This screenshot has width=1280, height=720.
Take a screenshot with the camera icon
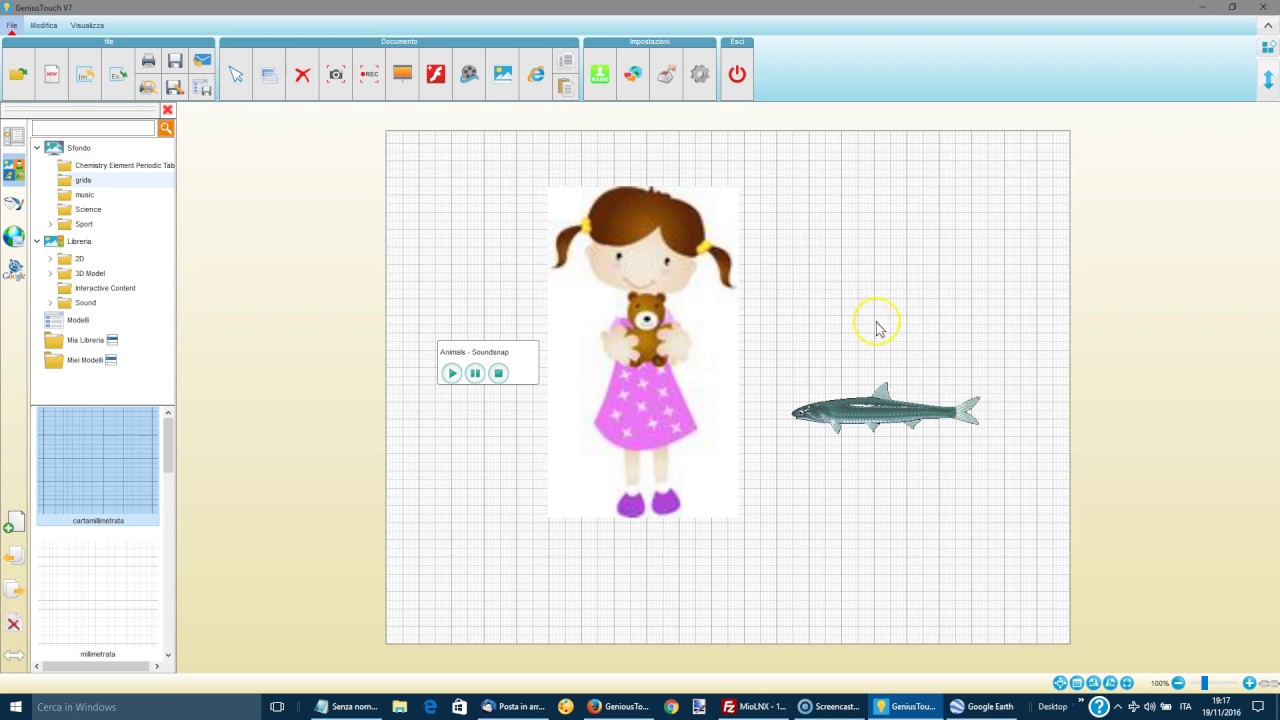click(x=336, y=74)
